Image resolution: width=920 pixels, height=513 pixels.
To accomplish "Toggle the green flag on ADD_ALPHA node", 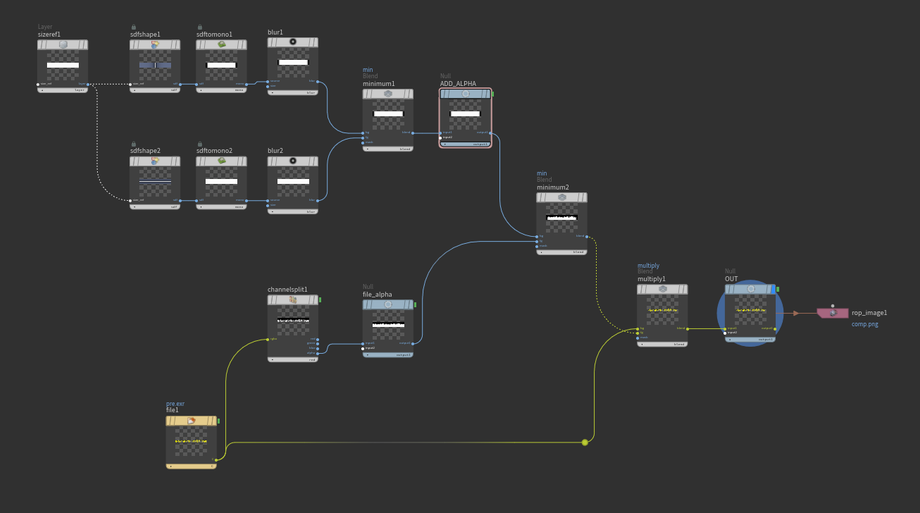I will (493, 94).
